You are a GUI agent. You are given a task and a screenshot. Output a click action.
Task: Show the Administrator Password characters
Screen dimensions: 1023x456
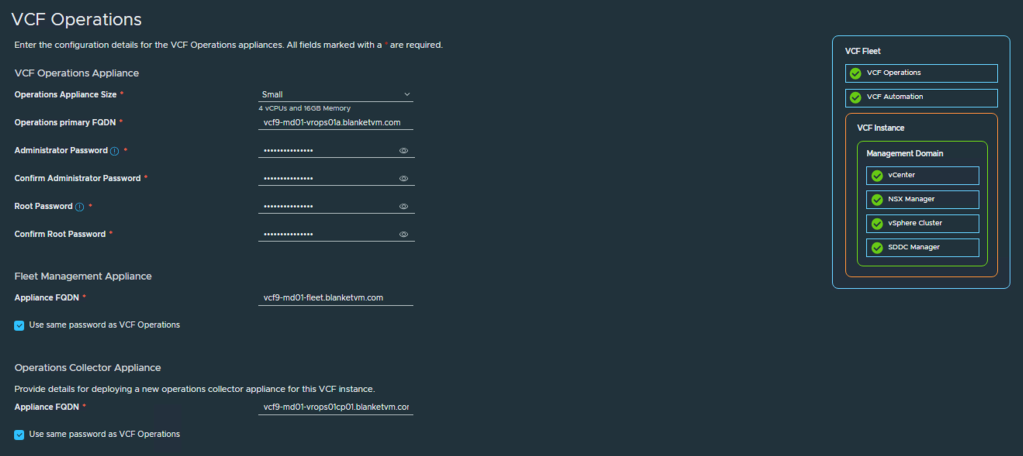tap(404, 151)
